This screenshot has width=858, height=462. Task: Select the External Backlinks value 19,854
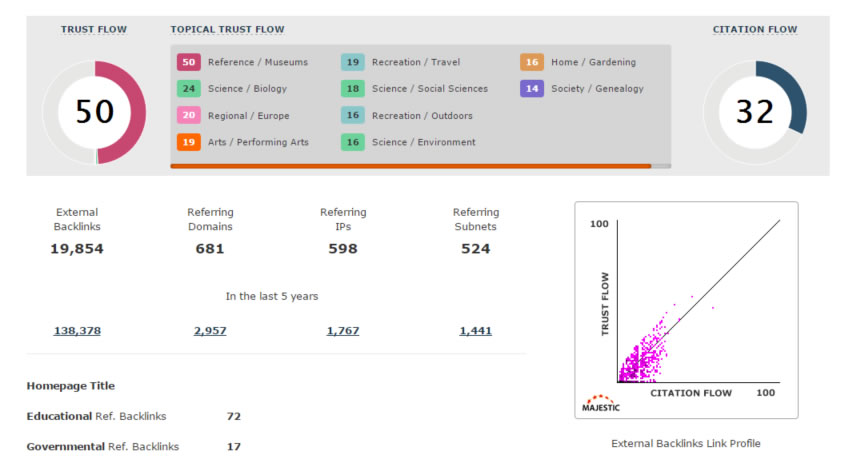(x=77, y=249)
